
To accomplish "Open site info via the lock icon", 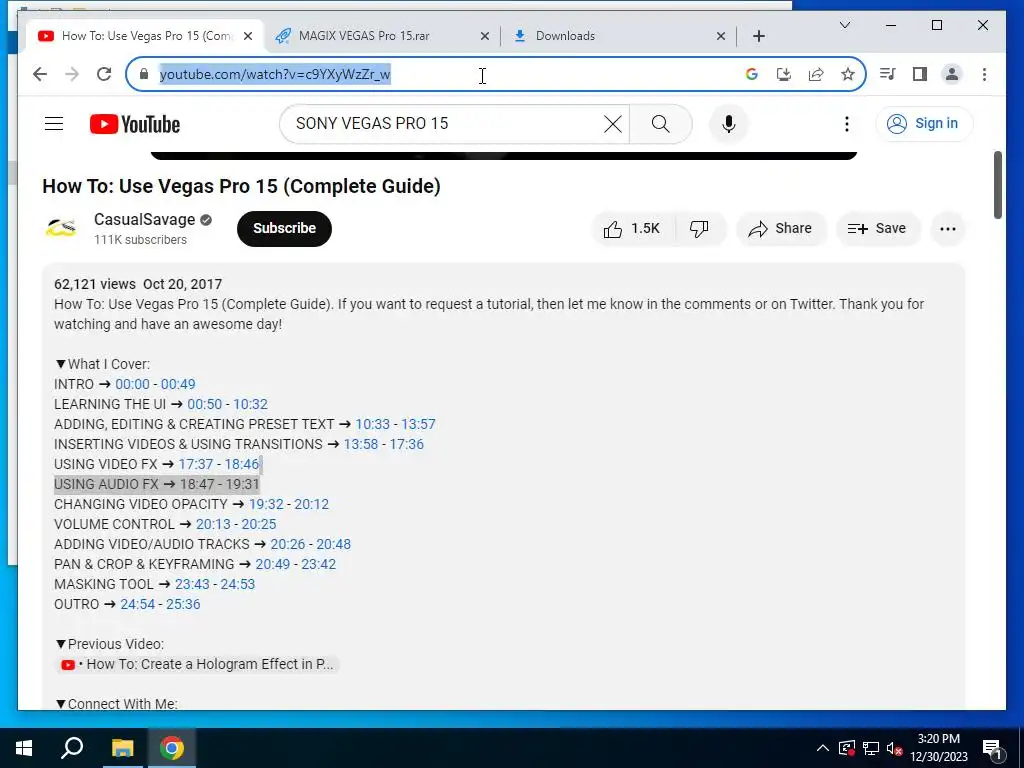I will 144,74.
